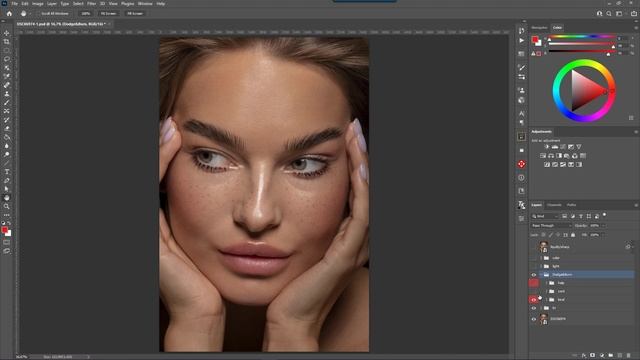
Task: Select the Move tool
Action: point(7,33)
